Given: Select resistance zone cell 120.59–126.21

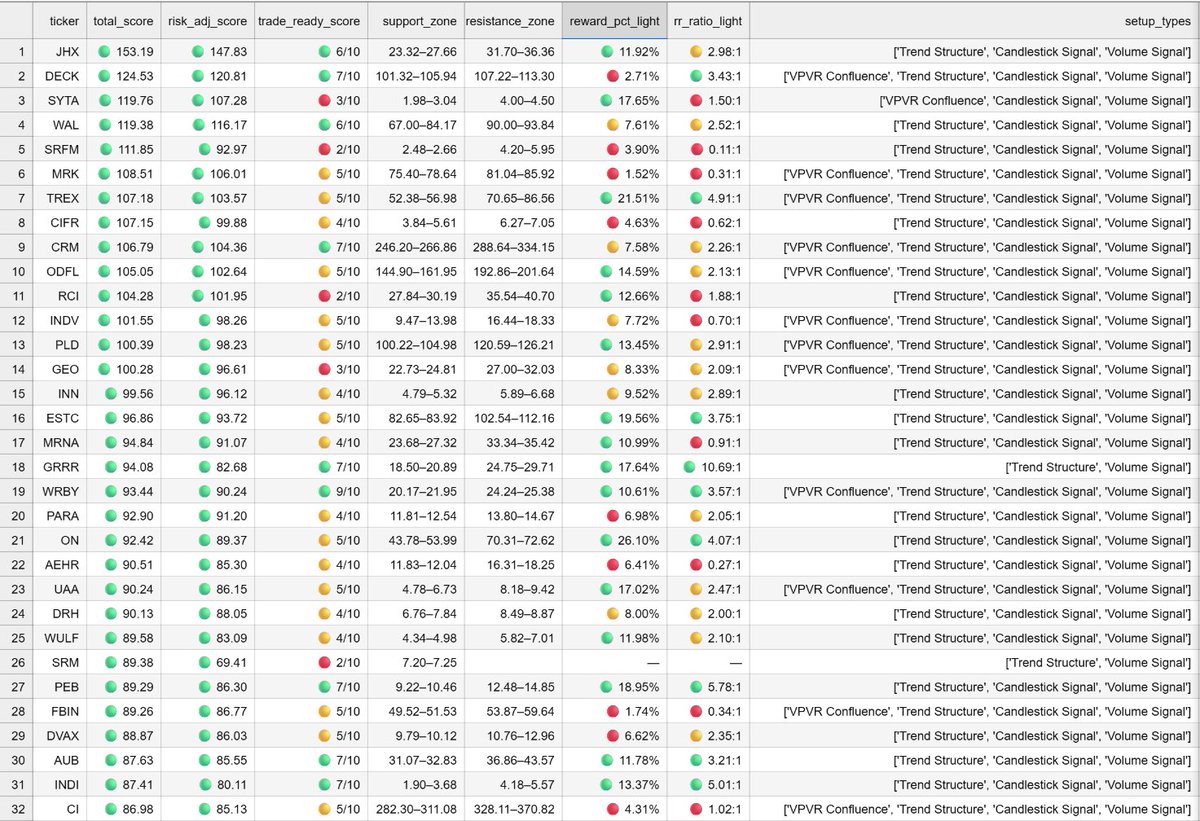Looking at the screenshot, I should pyautogui.click(x=512, y=345).
